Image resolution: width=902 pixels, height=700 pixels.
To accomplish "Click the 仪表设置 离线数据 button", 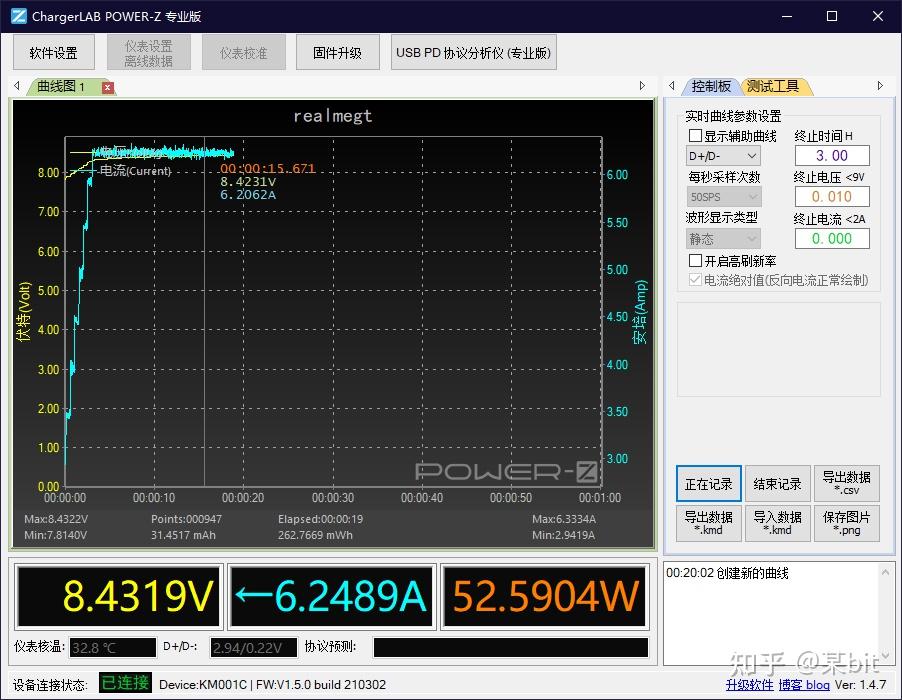I will click(148, 53).
